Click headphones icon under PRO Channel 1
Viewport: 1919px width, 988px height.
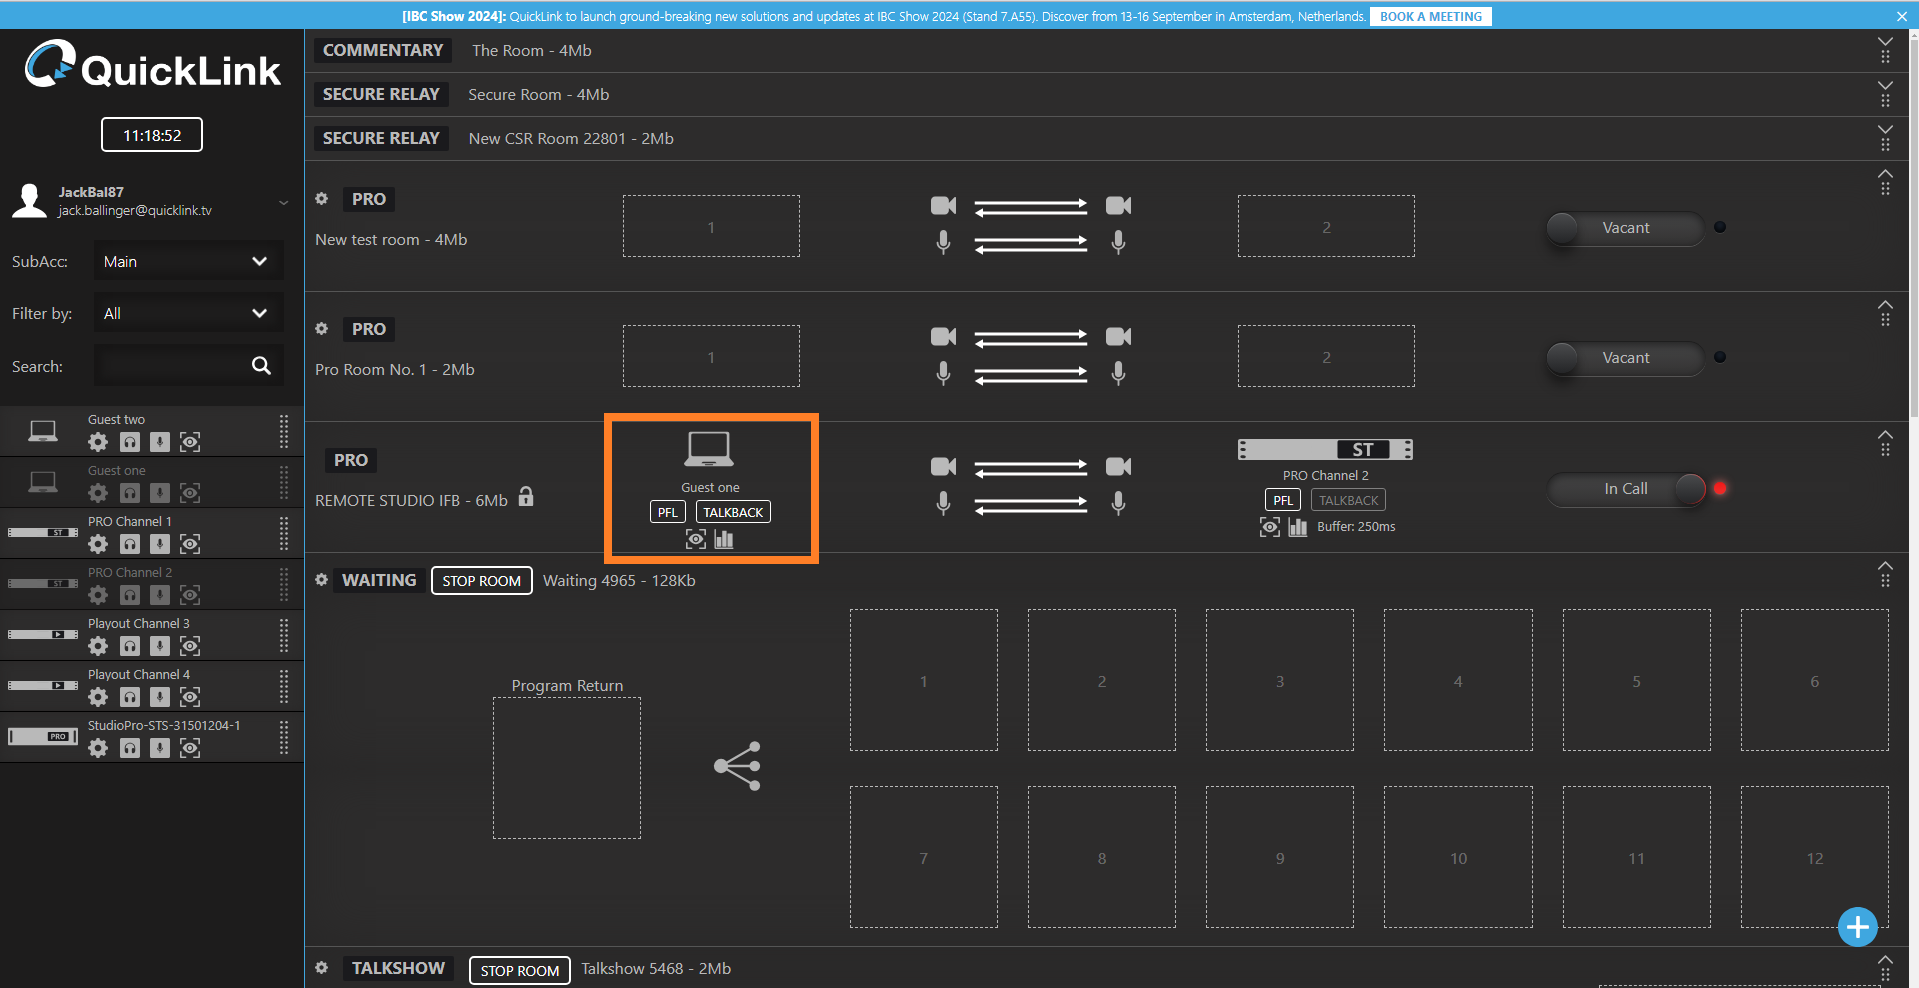point(130,544)
